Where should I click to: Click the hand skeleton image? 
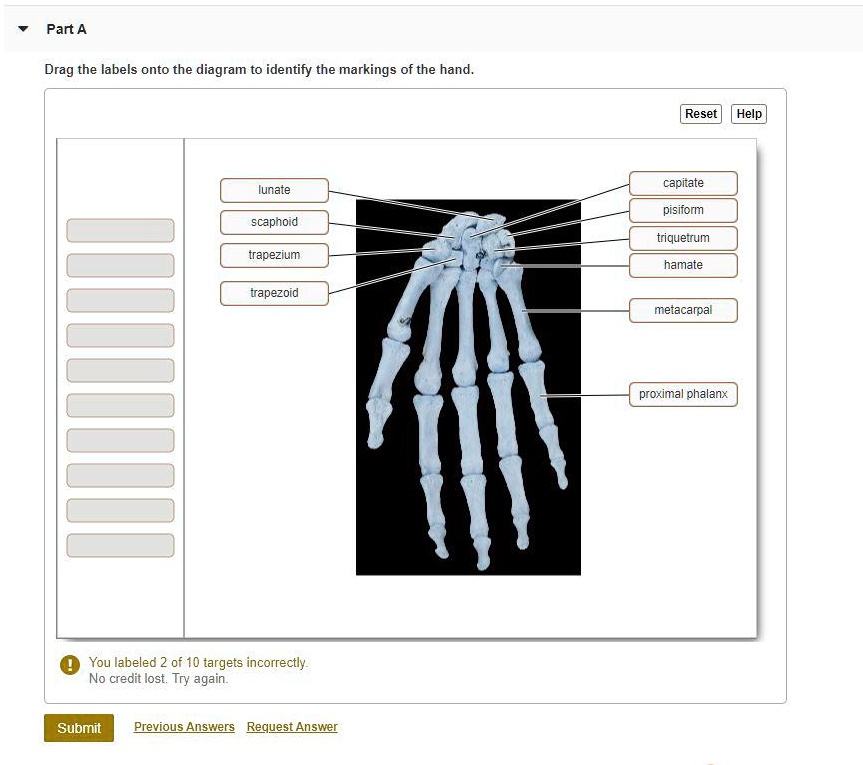click(468, 400)
